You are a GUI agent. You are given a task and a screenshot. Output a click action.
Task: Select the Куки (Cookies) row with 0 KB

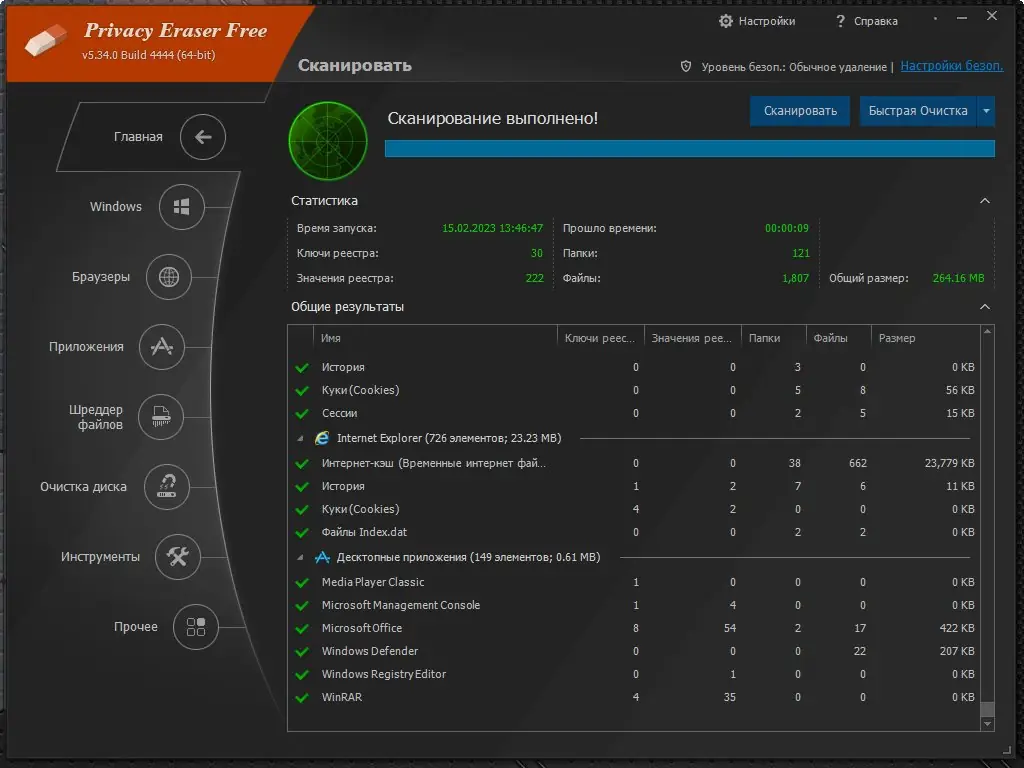pyautogui.click(x=635, y=509)
